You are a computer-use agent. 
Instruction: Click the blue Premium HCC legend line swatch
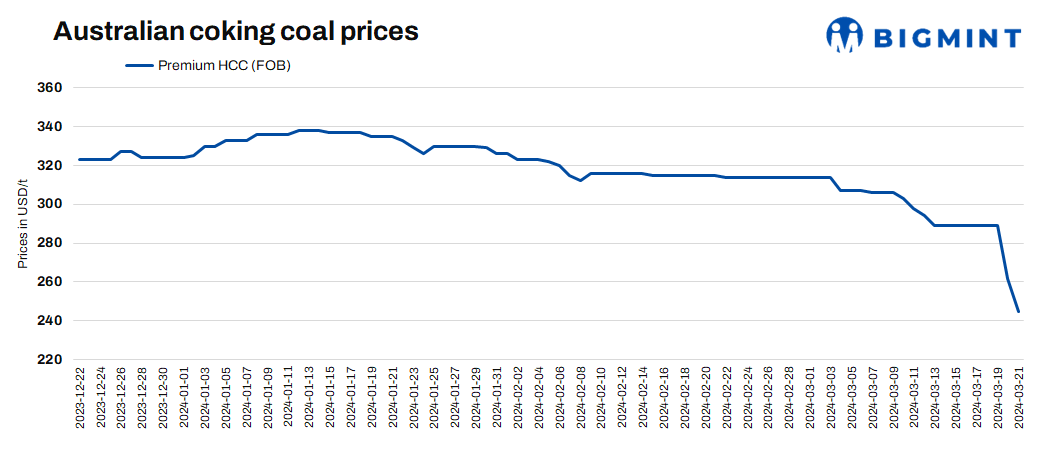[x=139, y=66]
